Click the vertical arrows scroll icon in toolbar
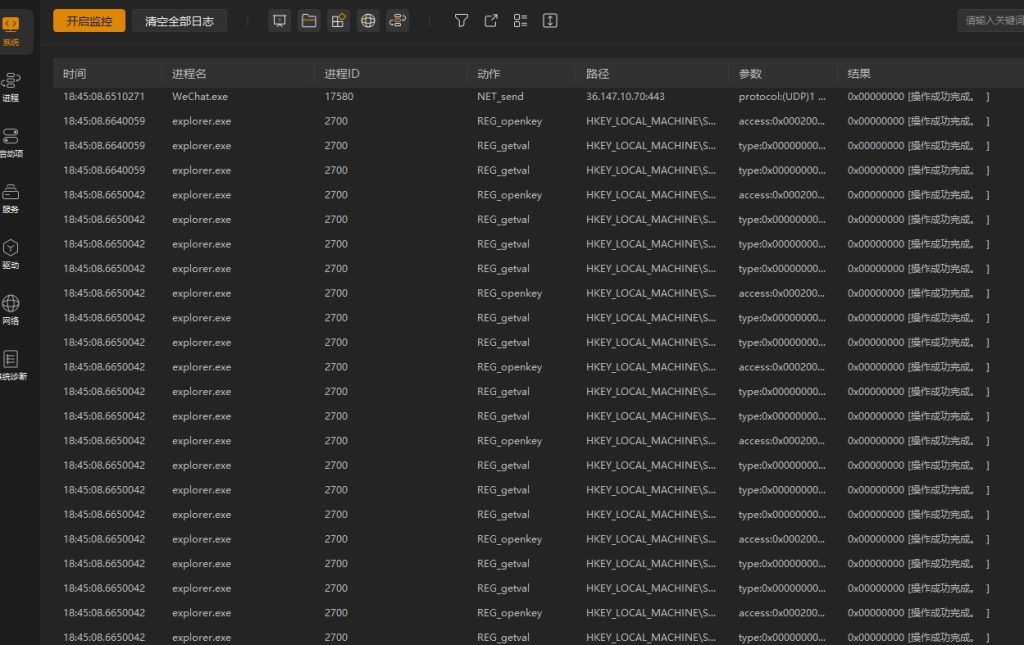Image resolution: width=1024 pixels, height=645 pixels. (550, 21)
